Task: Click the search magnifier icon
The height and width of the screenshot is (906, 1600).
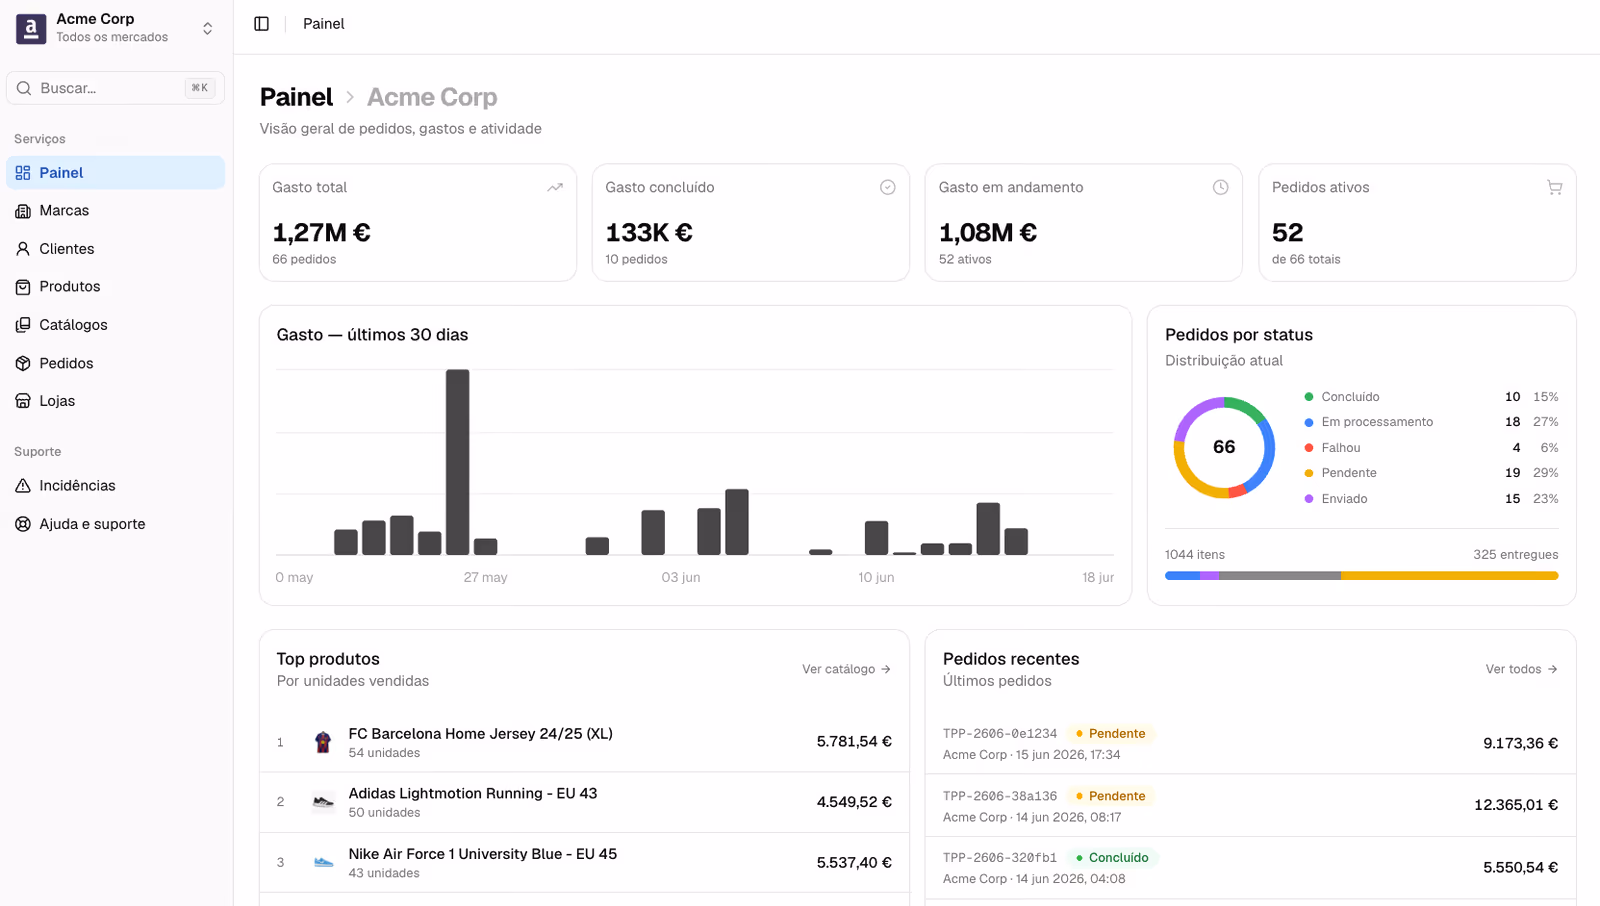Action: 24,88
